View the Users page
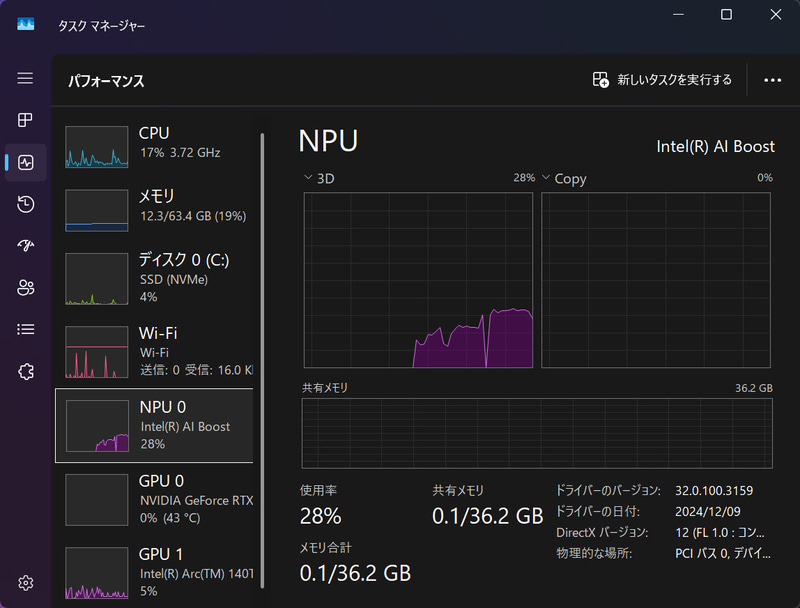 tap(24, 288)
